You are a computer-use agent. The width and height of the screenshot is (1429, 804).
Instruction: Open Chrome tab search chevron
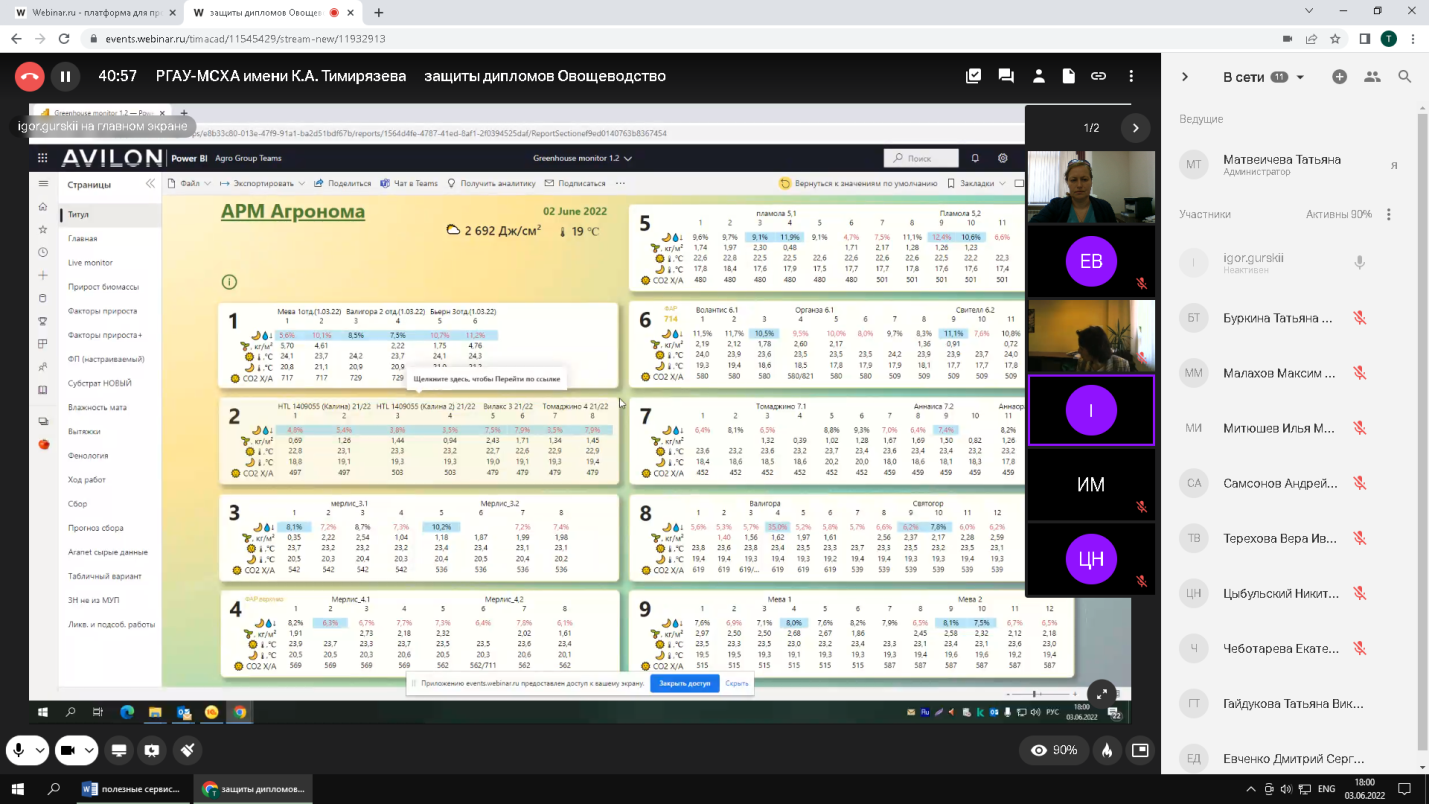click(1311, 11)
